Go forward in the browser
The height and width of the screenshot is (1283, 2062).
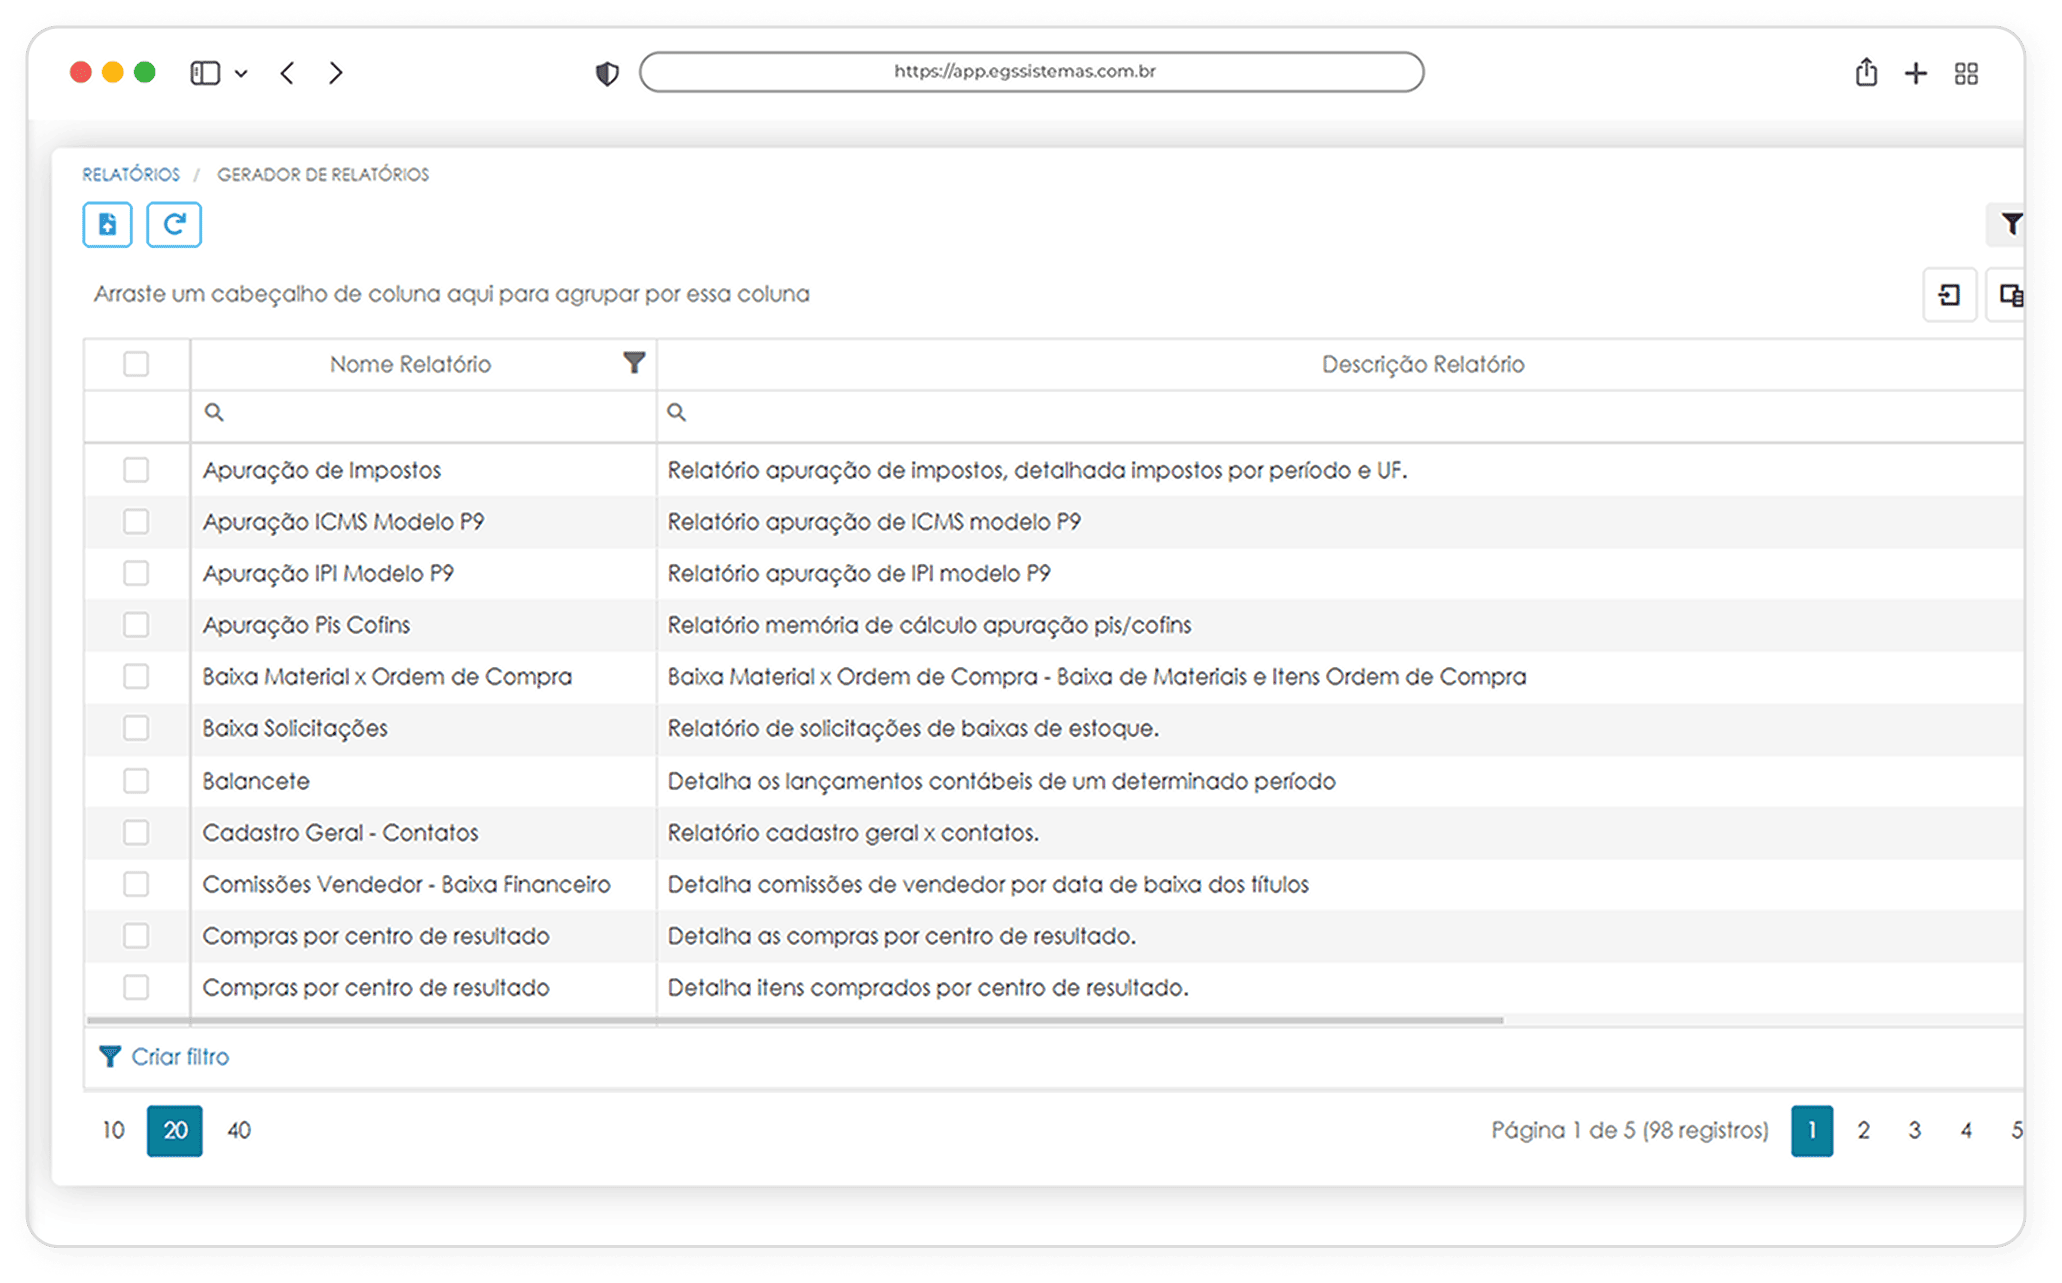336,73
